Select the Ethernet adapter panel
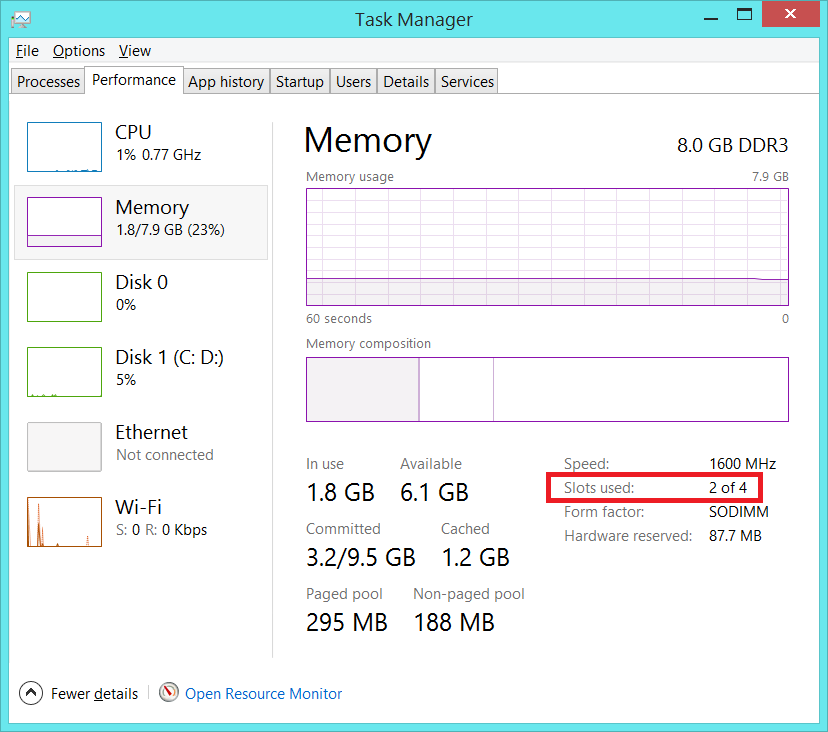 point(140,445)
